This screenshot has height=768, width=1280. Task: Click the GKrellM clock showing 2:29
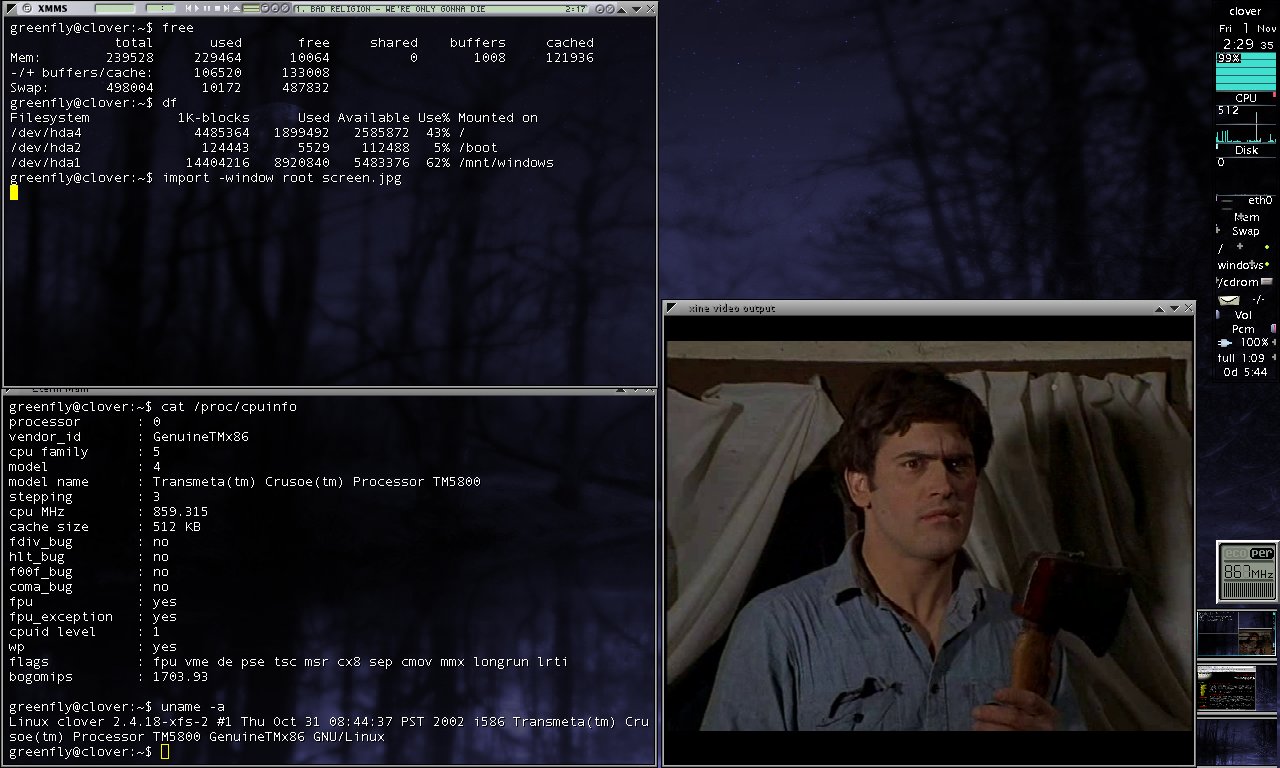point(1236,44)
